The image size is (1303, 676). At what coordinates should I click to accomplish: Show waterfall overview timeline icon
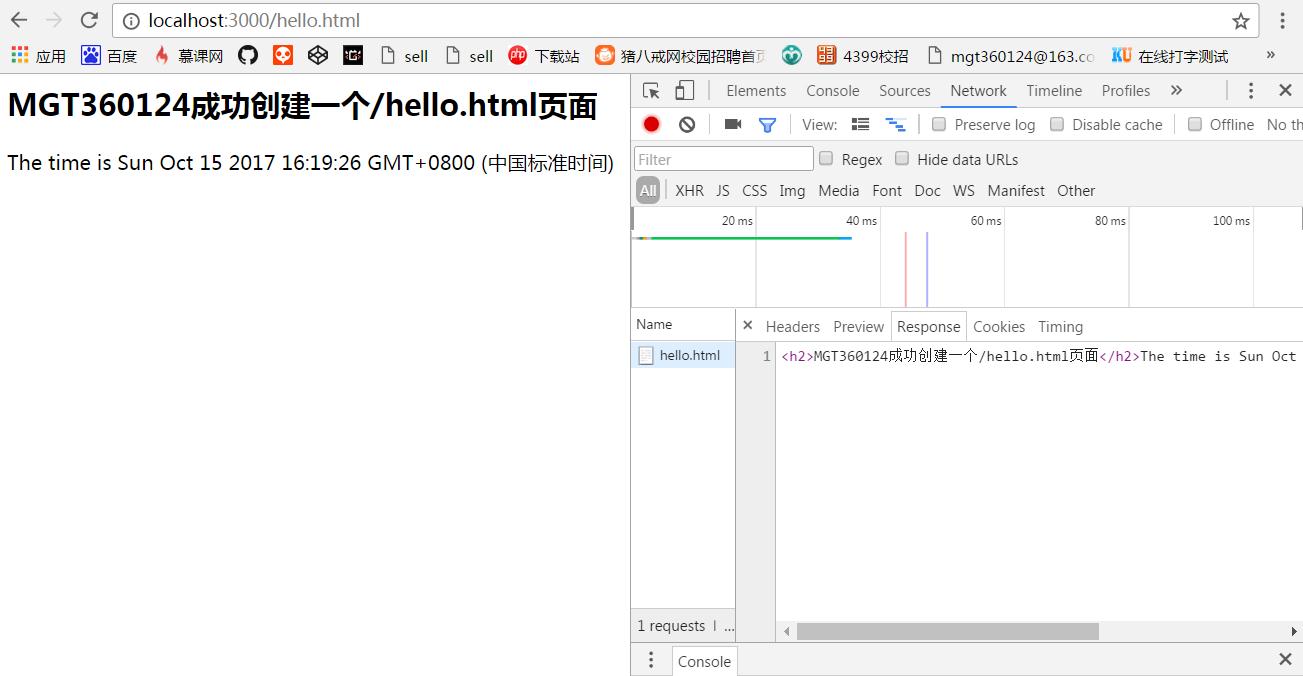(895, 124)
